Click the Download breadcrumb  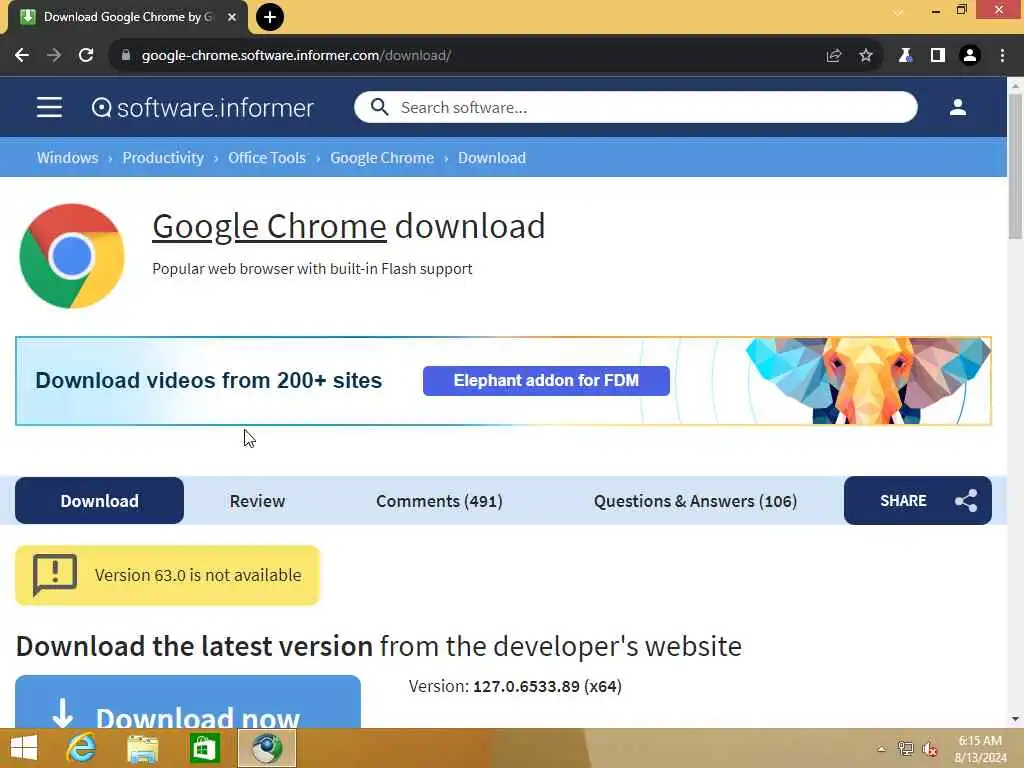(492, 158)
